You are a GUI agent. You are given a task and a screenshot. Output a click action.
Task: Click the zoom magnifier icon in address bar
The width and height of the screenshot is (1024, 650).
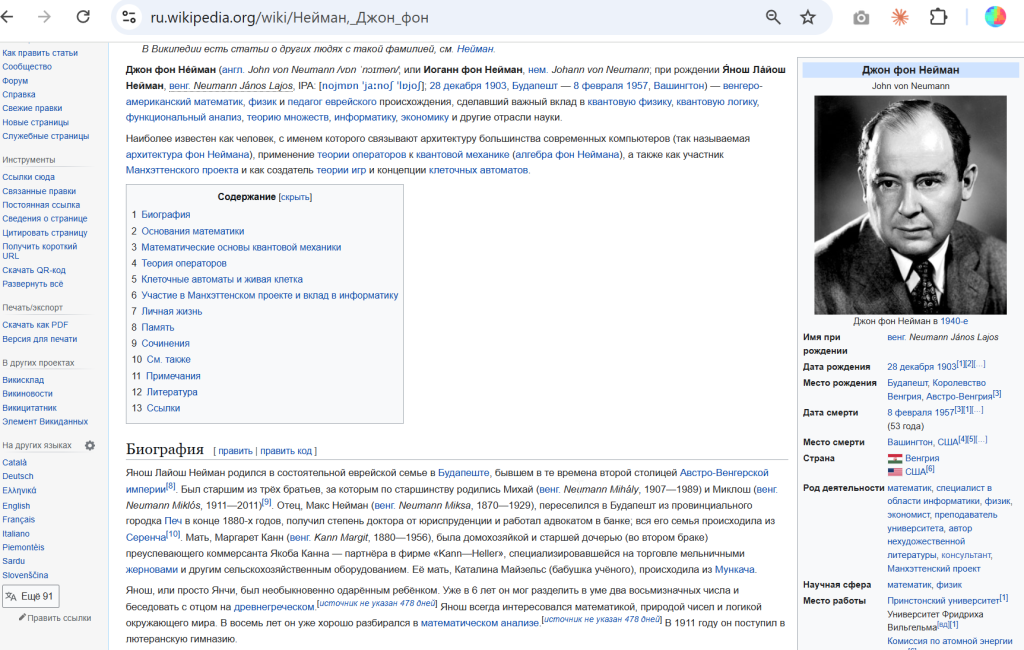(x=773, y=17)
